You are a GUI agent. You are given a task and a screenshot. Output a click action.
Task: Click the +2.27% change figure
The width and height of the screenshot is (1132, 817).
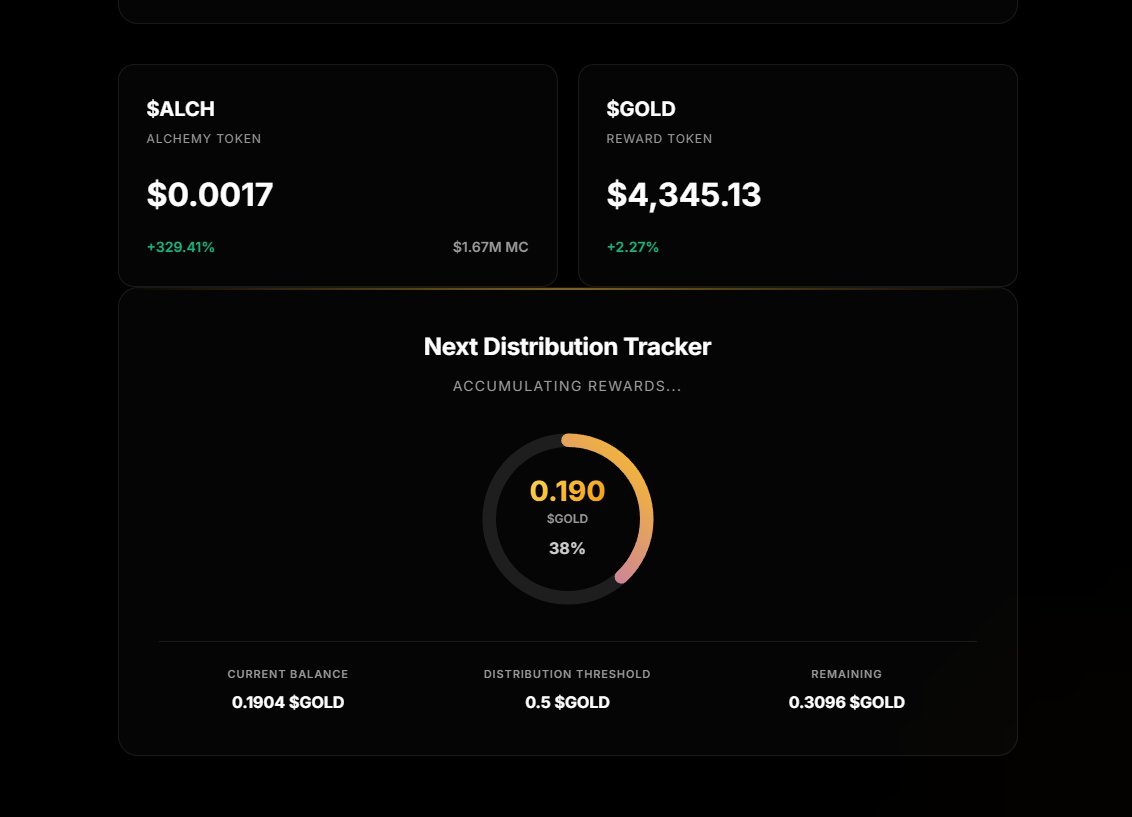tap(632, 247)
